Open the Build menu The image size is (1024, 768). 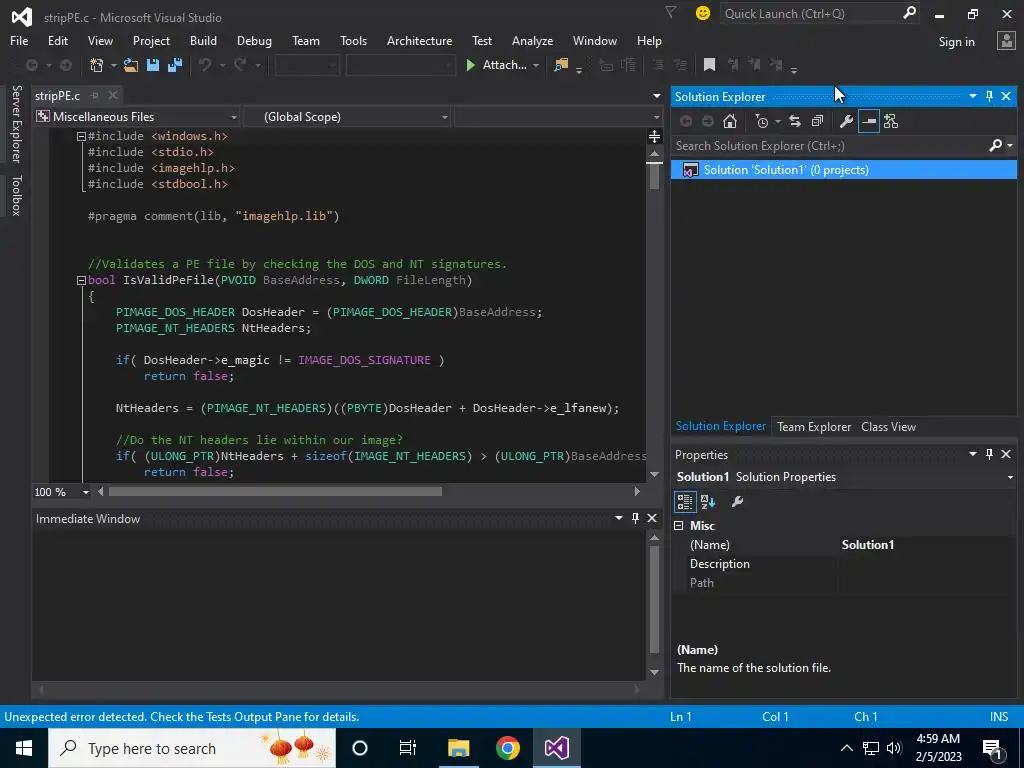click(x=203, y=40)
